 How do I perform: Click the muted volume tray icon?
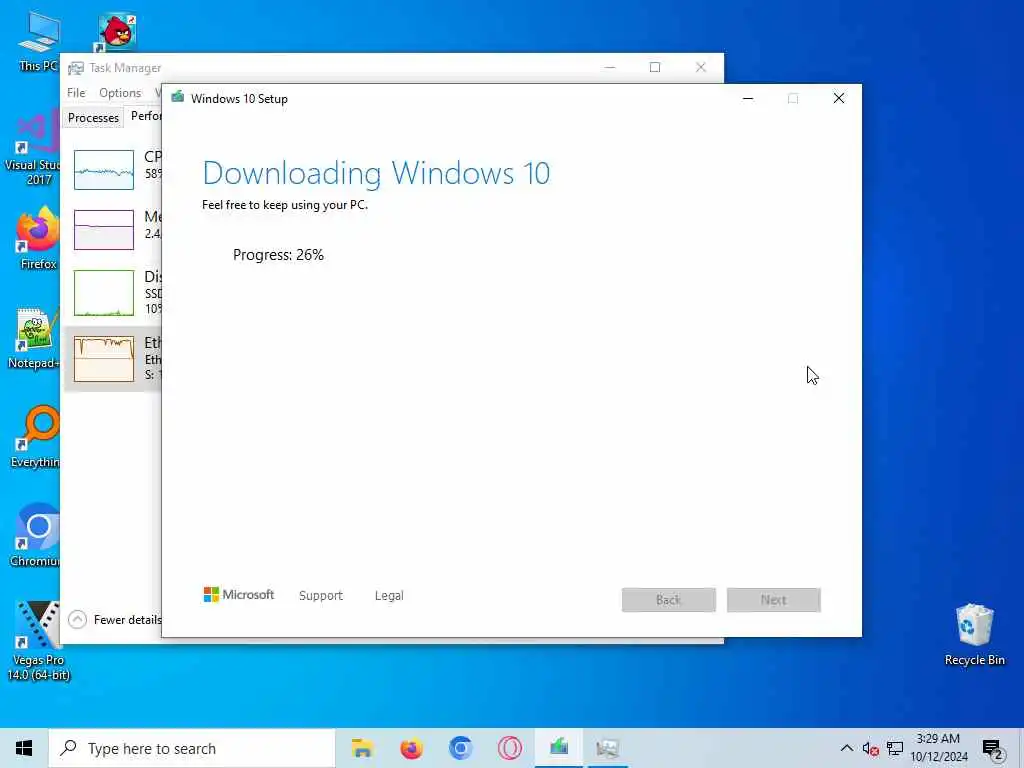coord(871,748)
